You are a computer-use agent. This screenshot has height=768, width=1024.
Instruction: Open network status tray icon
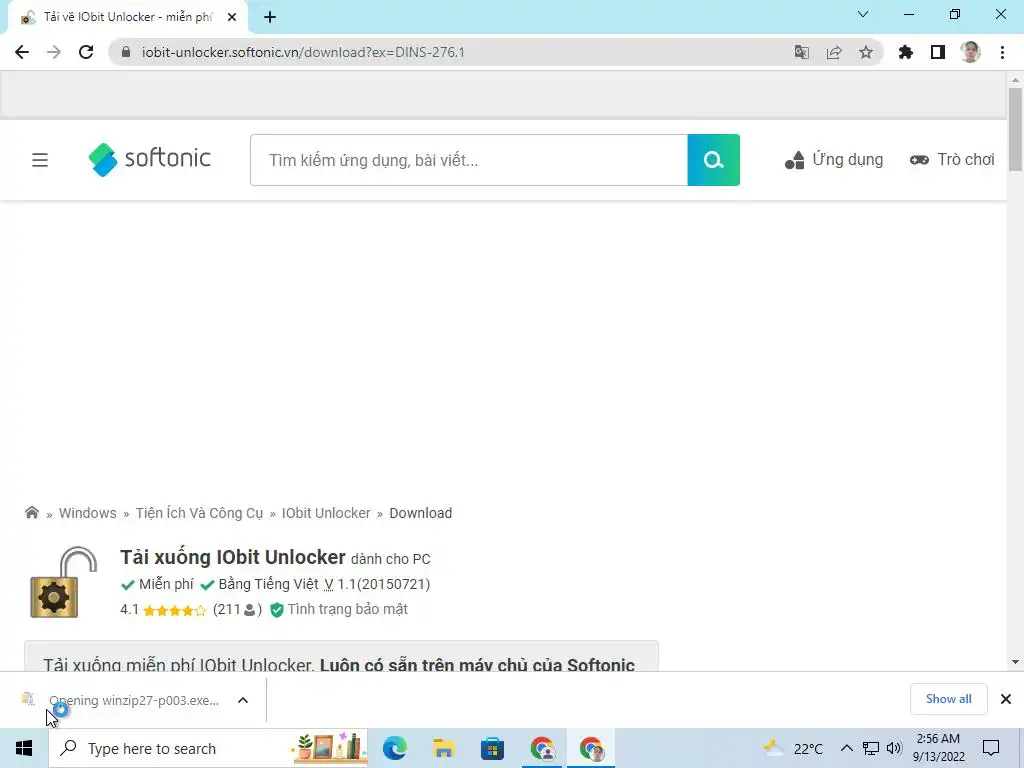pos(871,748)
